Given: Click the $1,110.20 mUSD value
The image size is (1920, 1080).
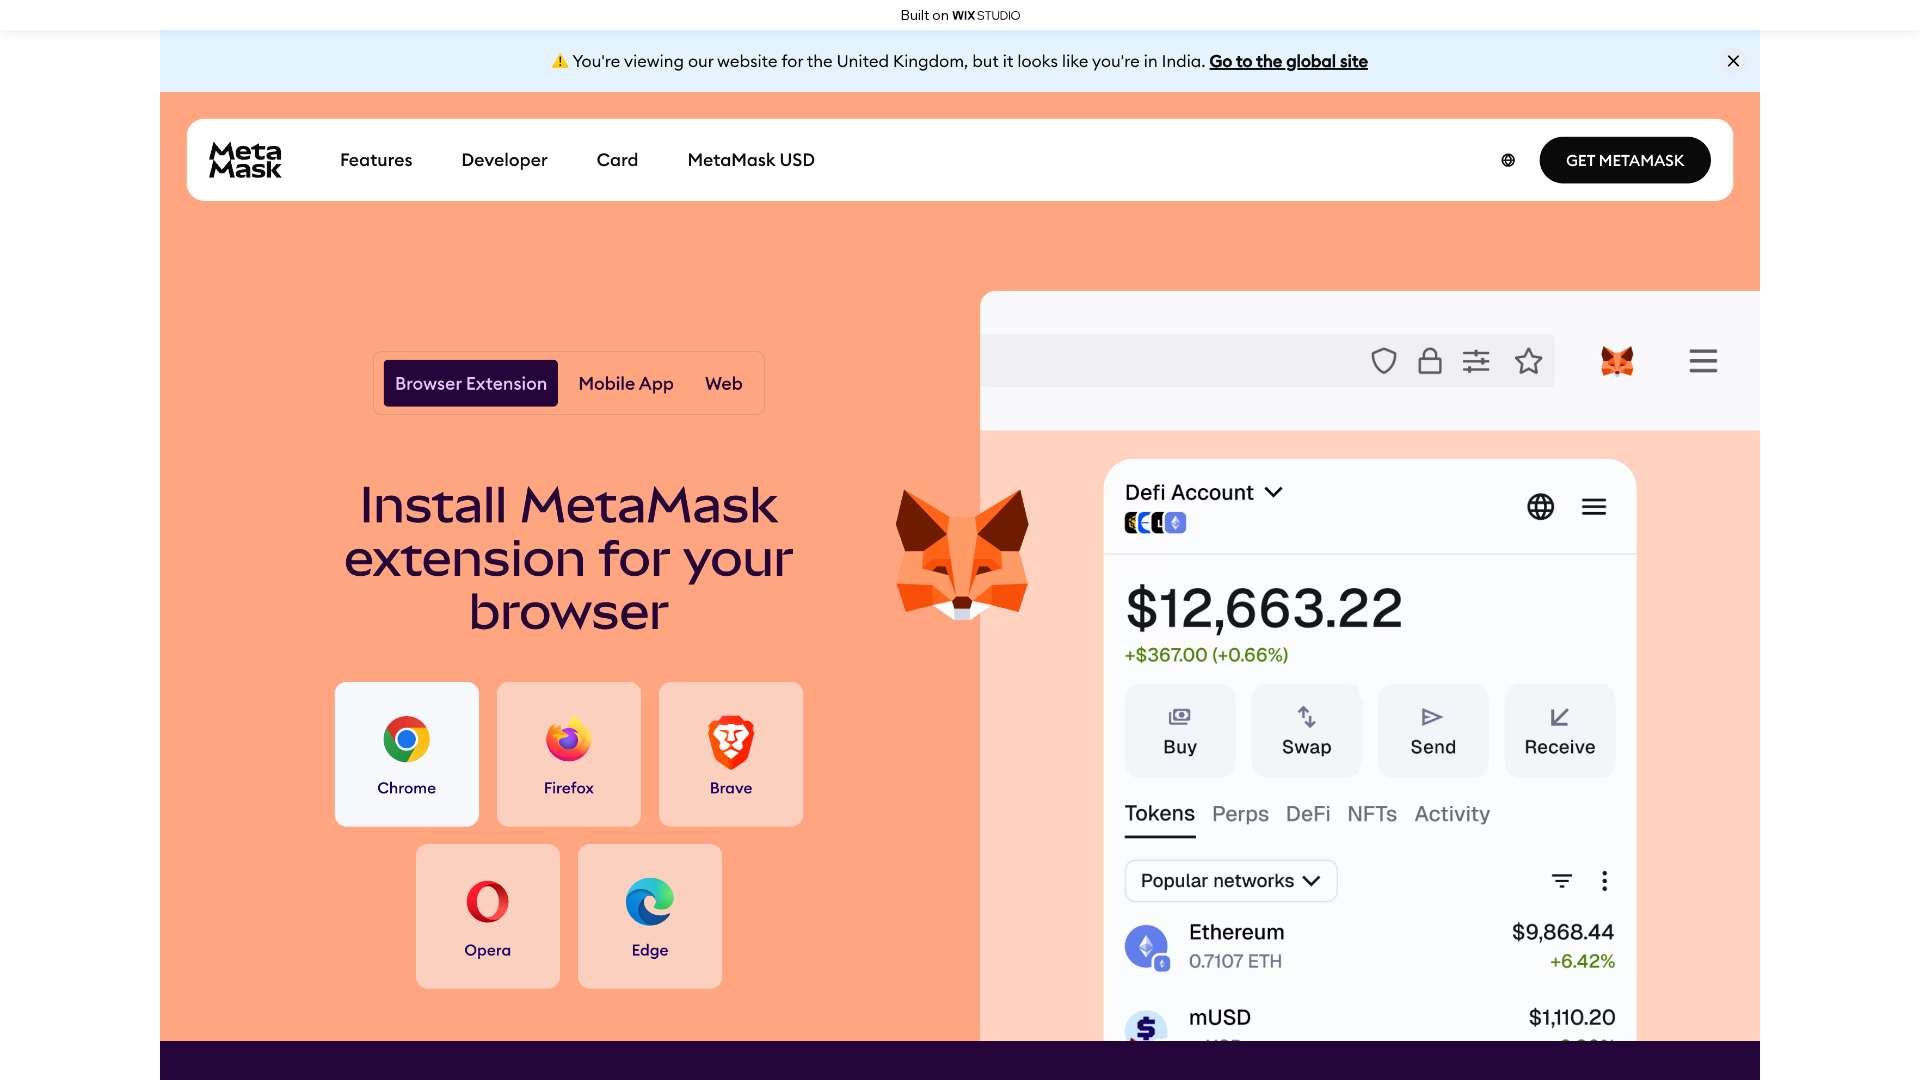Looking at the screenshot, I should [1572, 1017].
